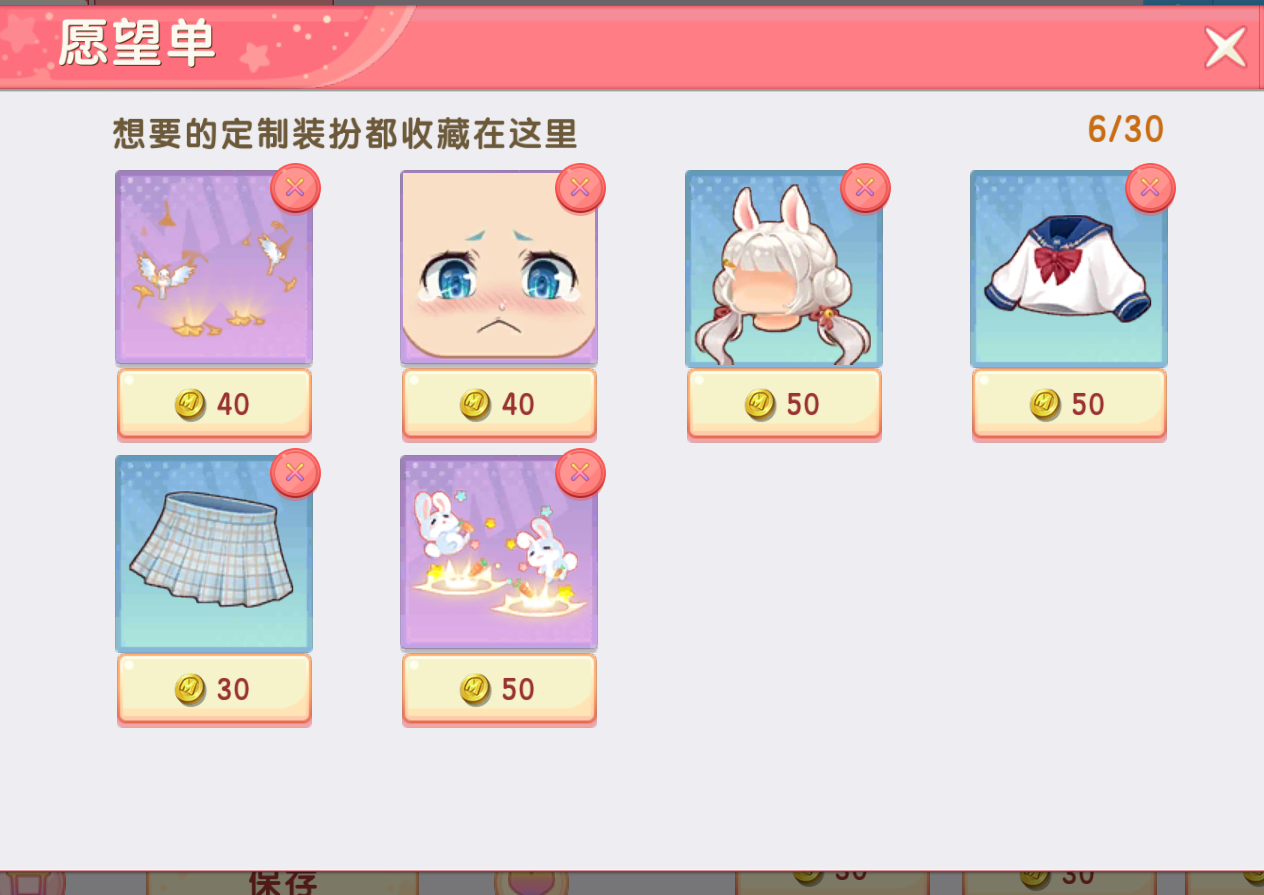The image size is (1264, 895).
Task: Select the plaid pleated skirt thumbnail
Action: pyautogui.click(x=214, y=553)
